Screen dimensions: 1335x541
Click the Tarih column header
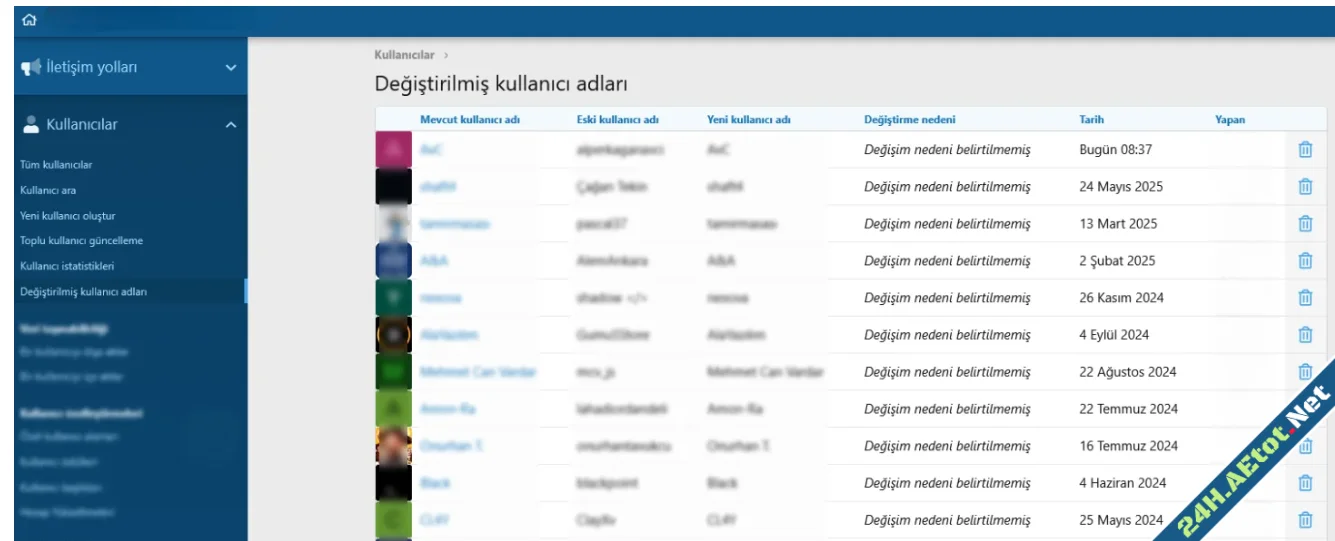click(x=1091, y=120)
